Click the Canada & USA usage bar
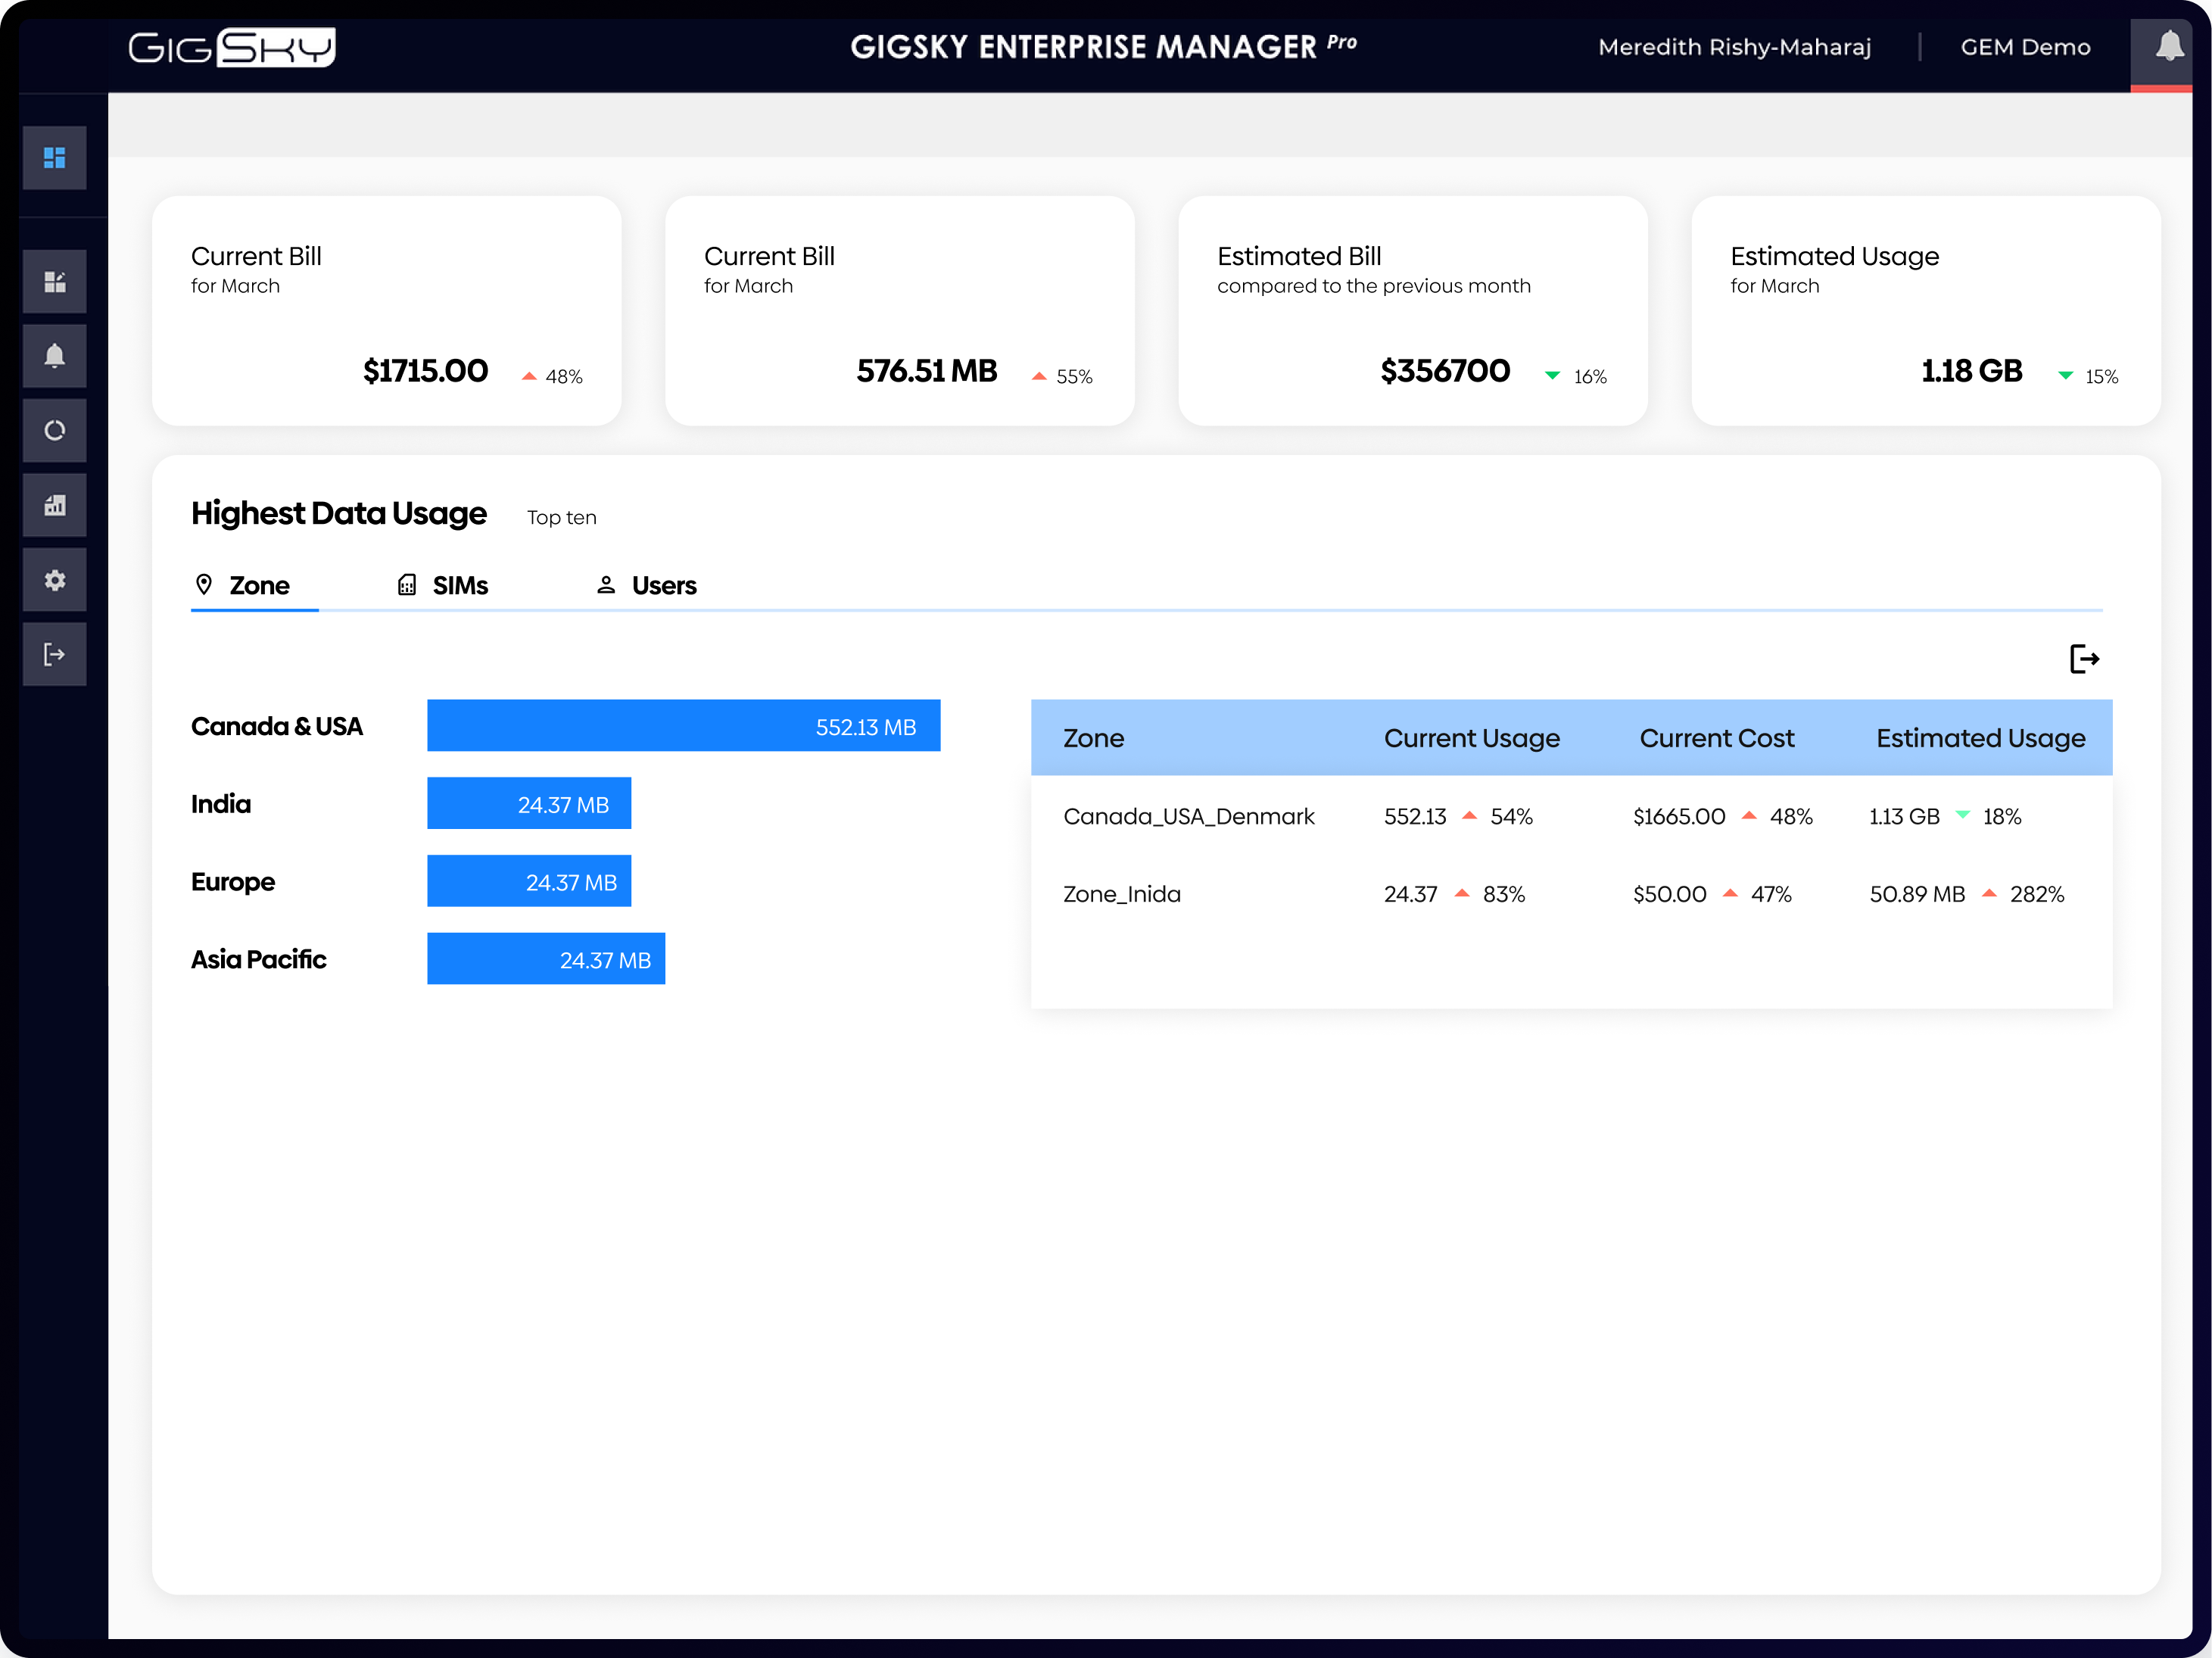2212x1658 pixels. click(683, 726)
